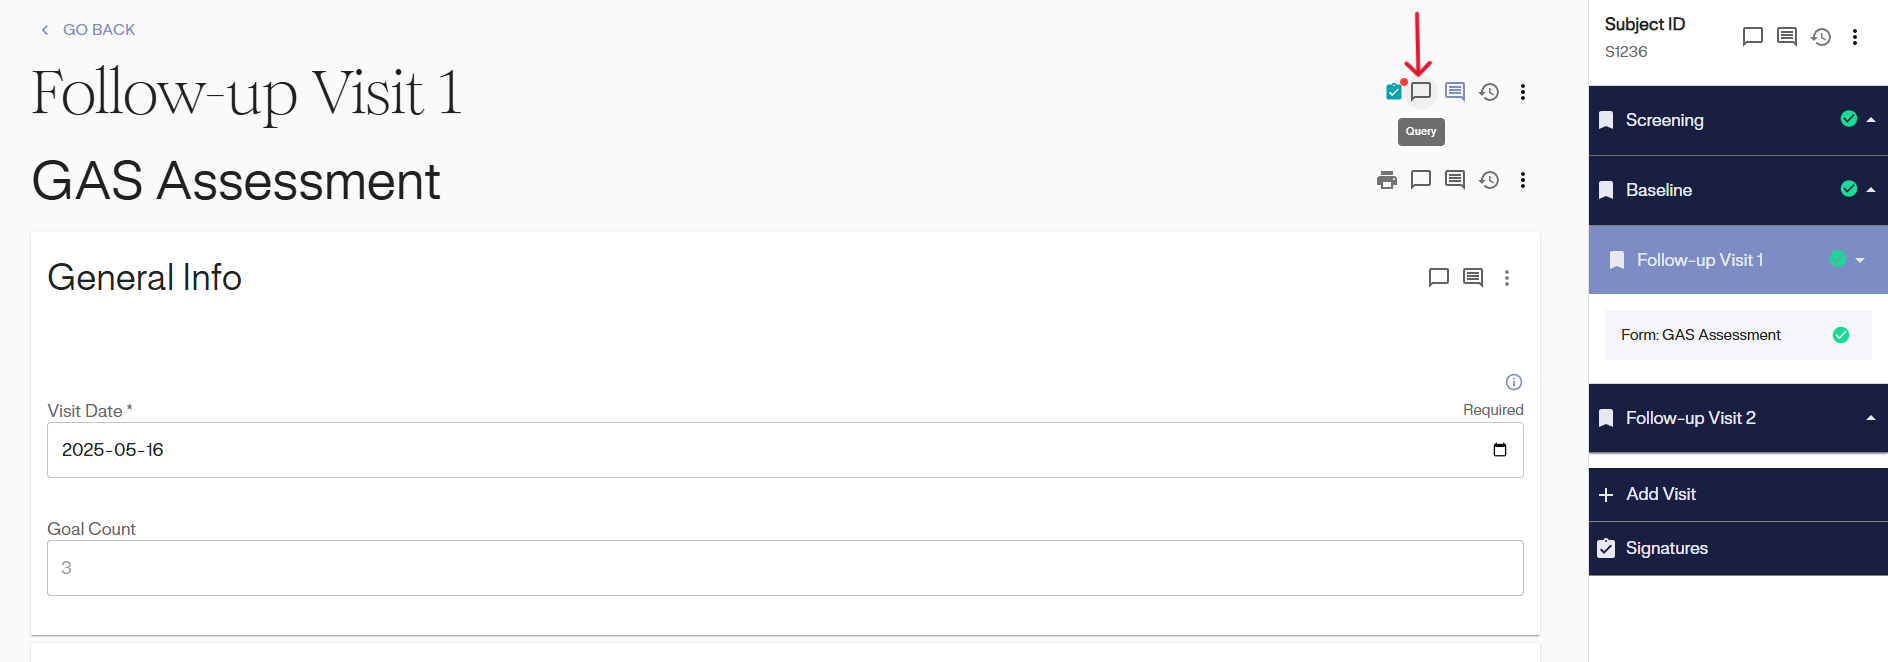Open blue comments icon beside Follow-up Visit 1 title
1888x662 pixels.
pos(1455,92)
